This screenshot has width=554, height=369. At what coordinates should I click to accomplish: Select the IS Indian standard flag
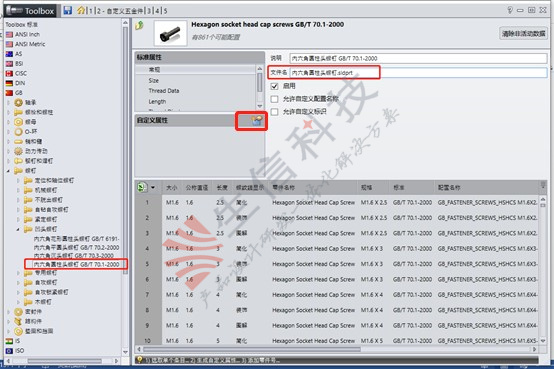pyautogui.click(x=10, y=341)
